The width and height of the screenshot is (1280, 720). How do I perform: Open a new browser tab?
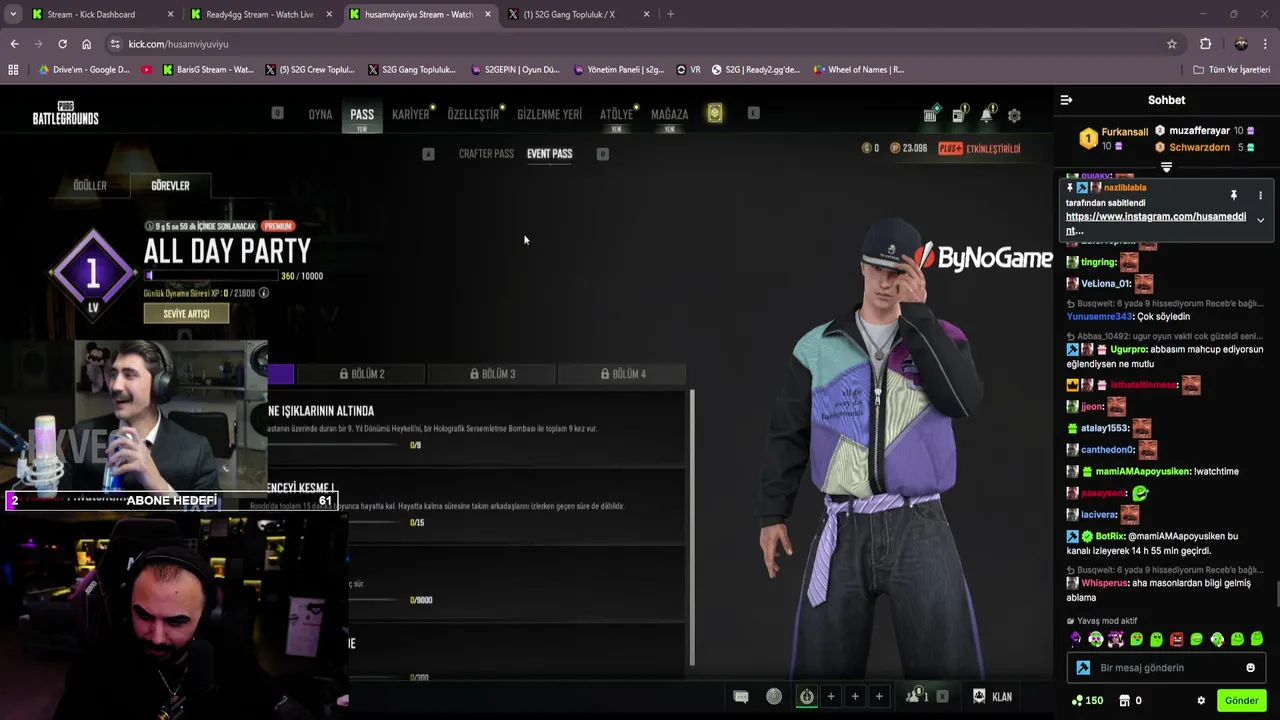point(670,14)
